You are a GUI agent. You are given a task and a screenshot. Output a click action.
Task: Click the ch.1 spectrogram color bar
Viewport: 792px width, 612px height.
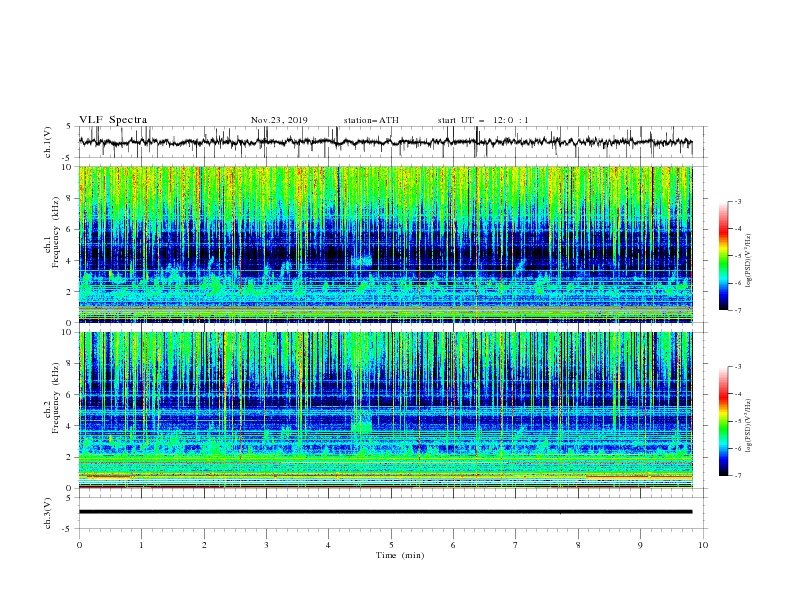[723, 256]
